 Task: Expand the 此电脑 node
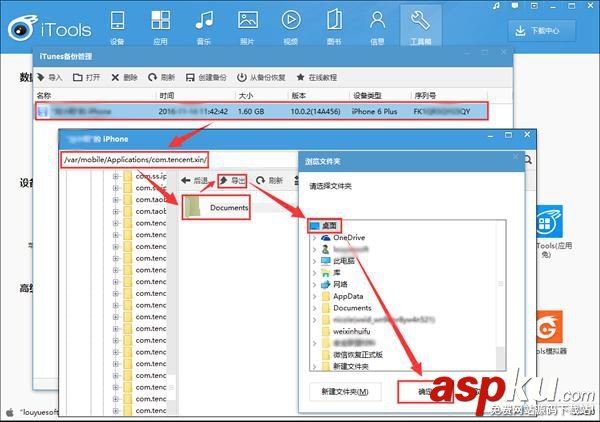coord(315,261)
